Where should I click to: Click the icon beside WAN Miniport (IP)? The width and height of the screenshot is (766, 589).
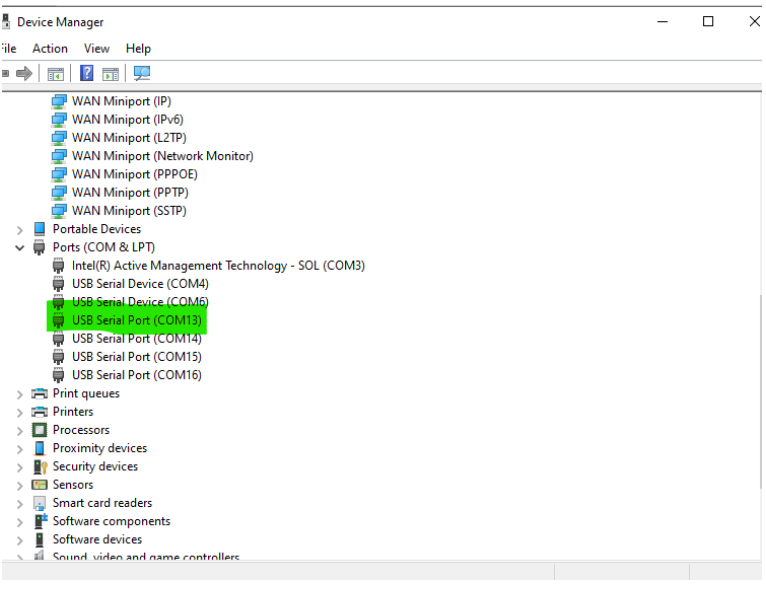[59, 102]
